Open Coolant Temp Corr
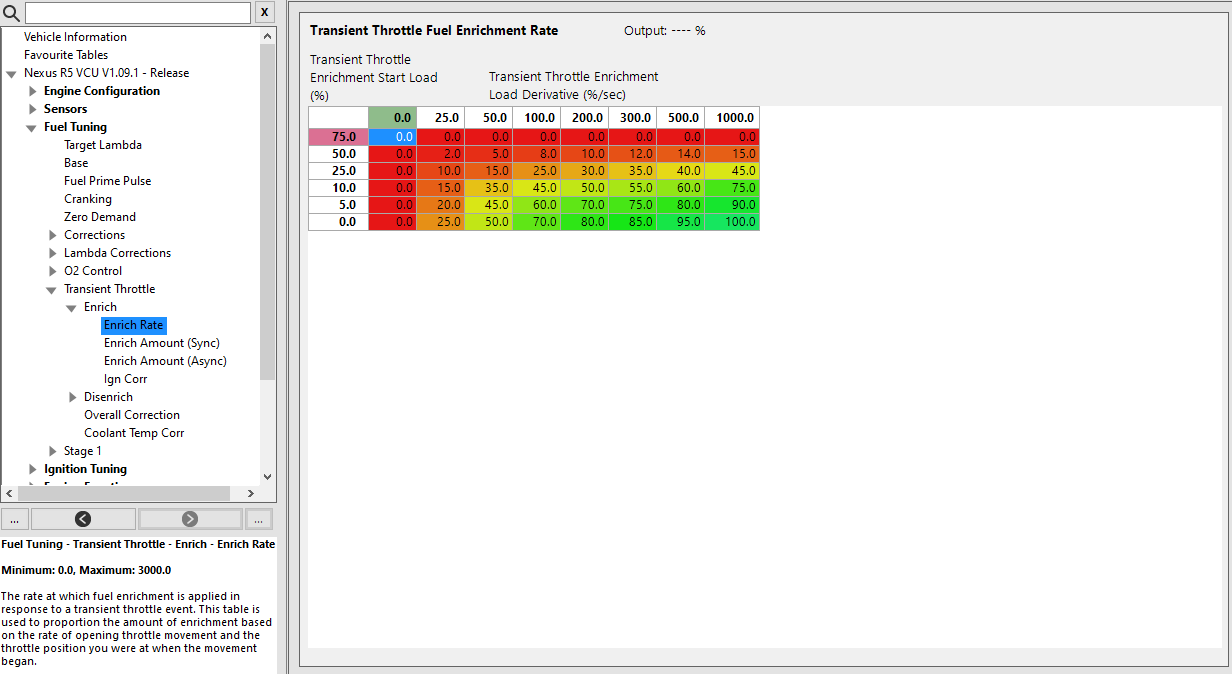 click(134, 433)
